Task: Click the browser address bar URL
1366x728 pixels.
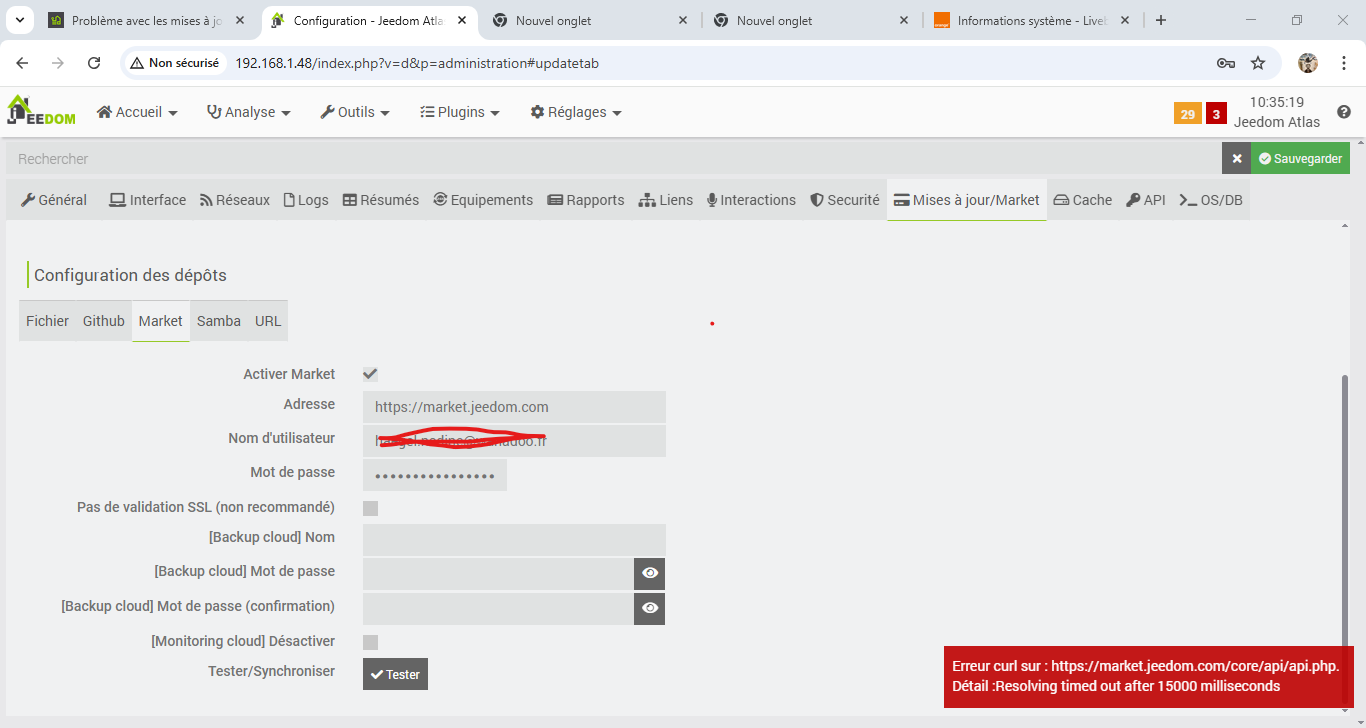Action: point(417,63)
